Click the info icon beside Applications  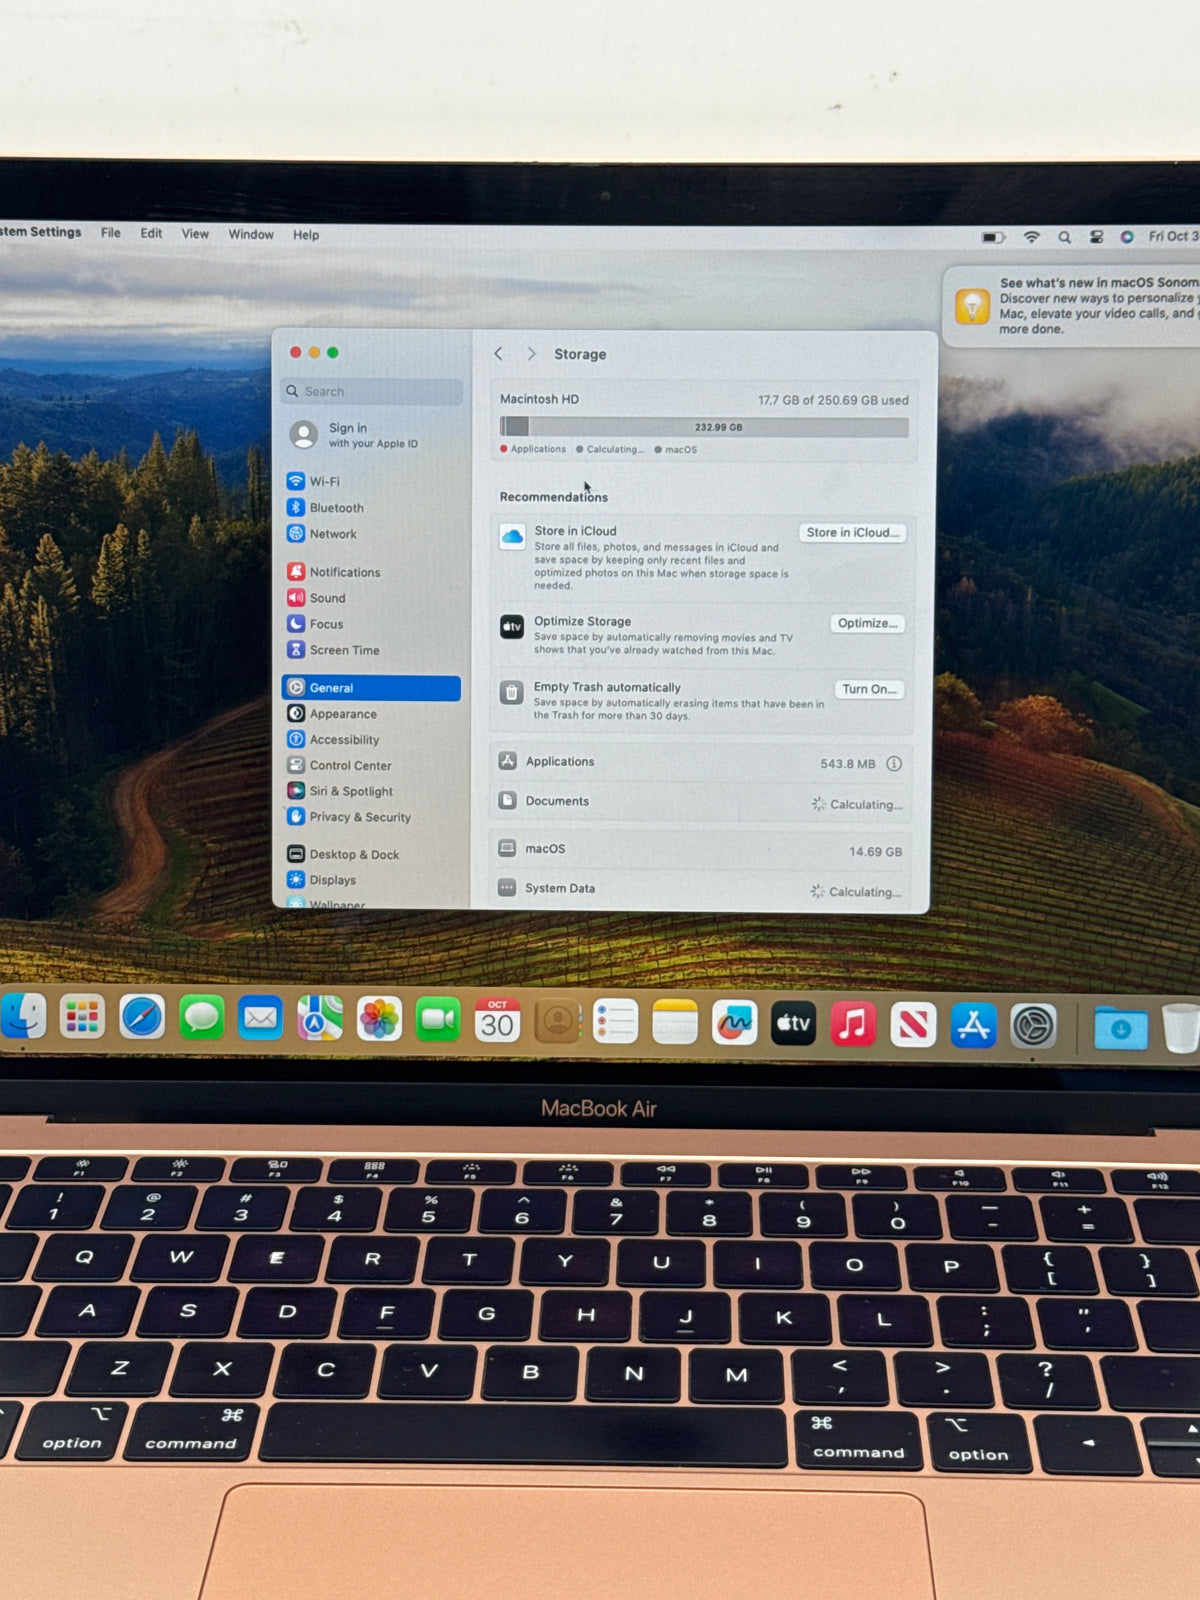tap(894, 764)
